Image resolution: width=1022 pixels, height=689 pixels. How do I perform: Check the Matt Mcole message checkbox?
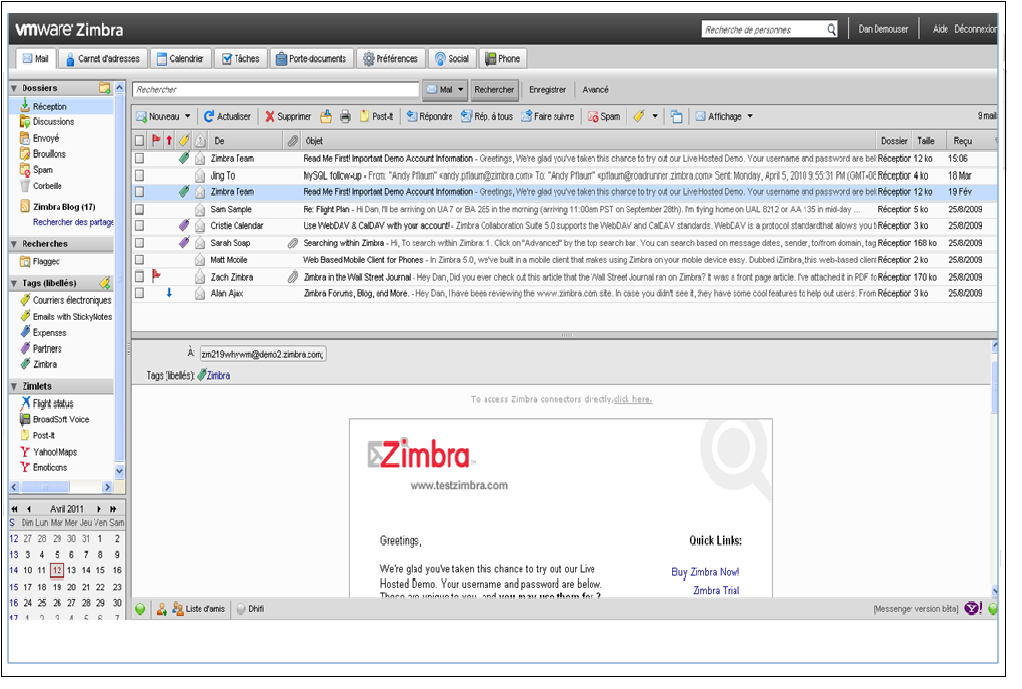coord(139,259)
